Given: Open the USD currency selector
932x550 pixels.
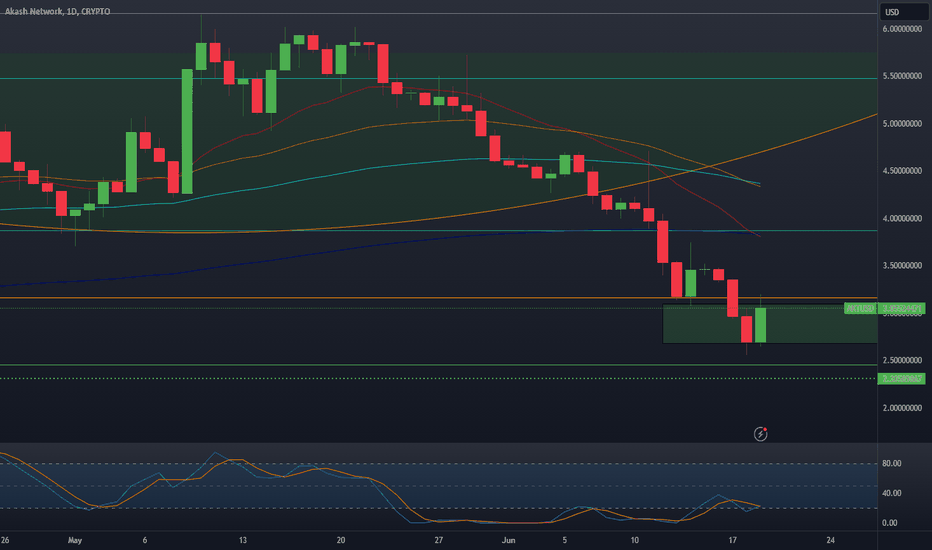Looking at the screenshot, I should coord(903,12).
